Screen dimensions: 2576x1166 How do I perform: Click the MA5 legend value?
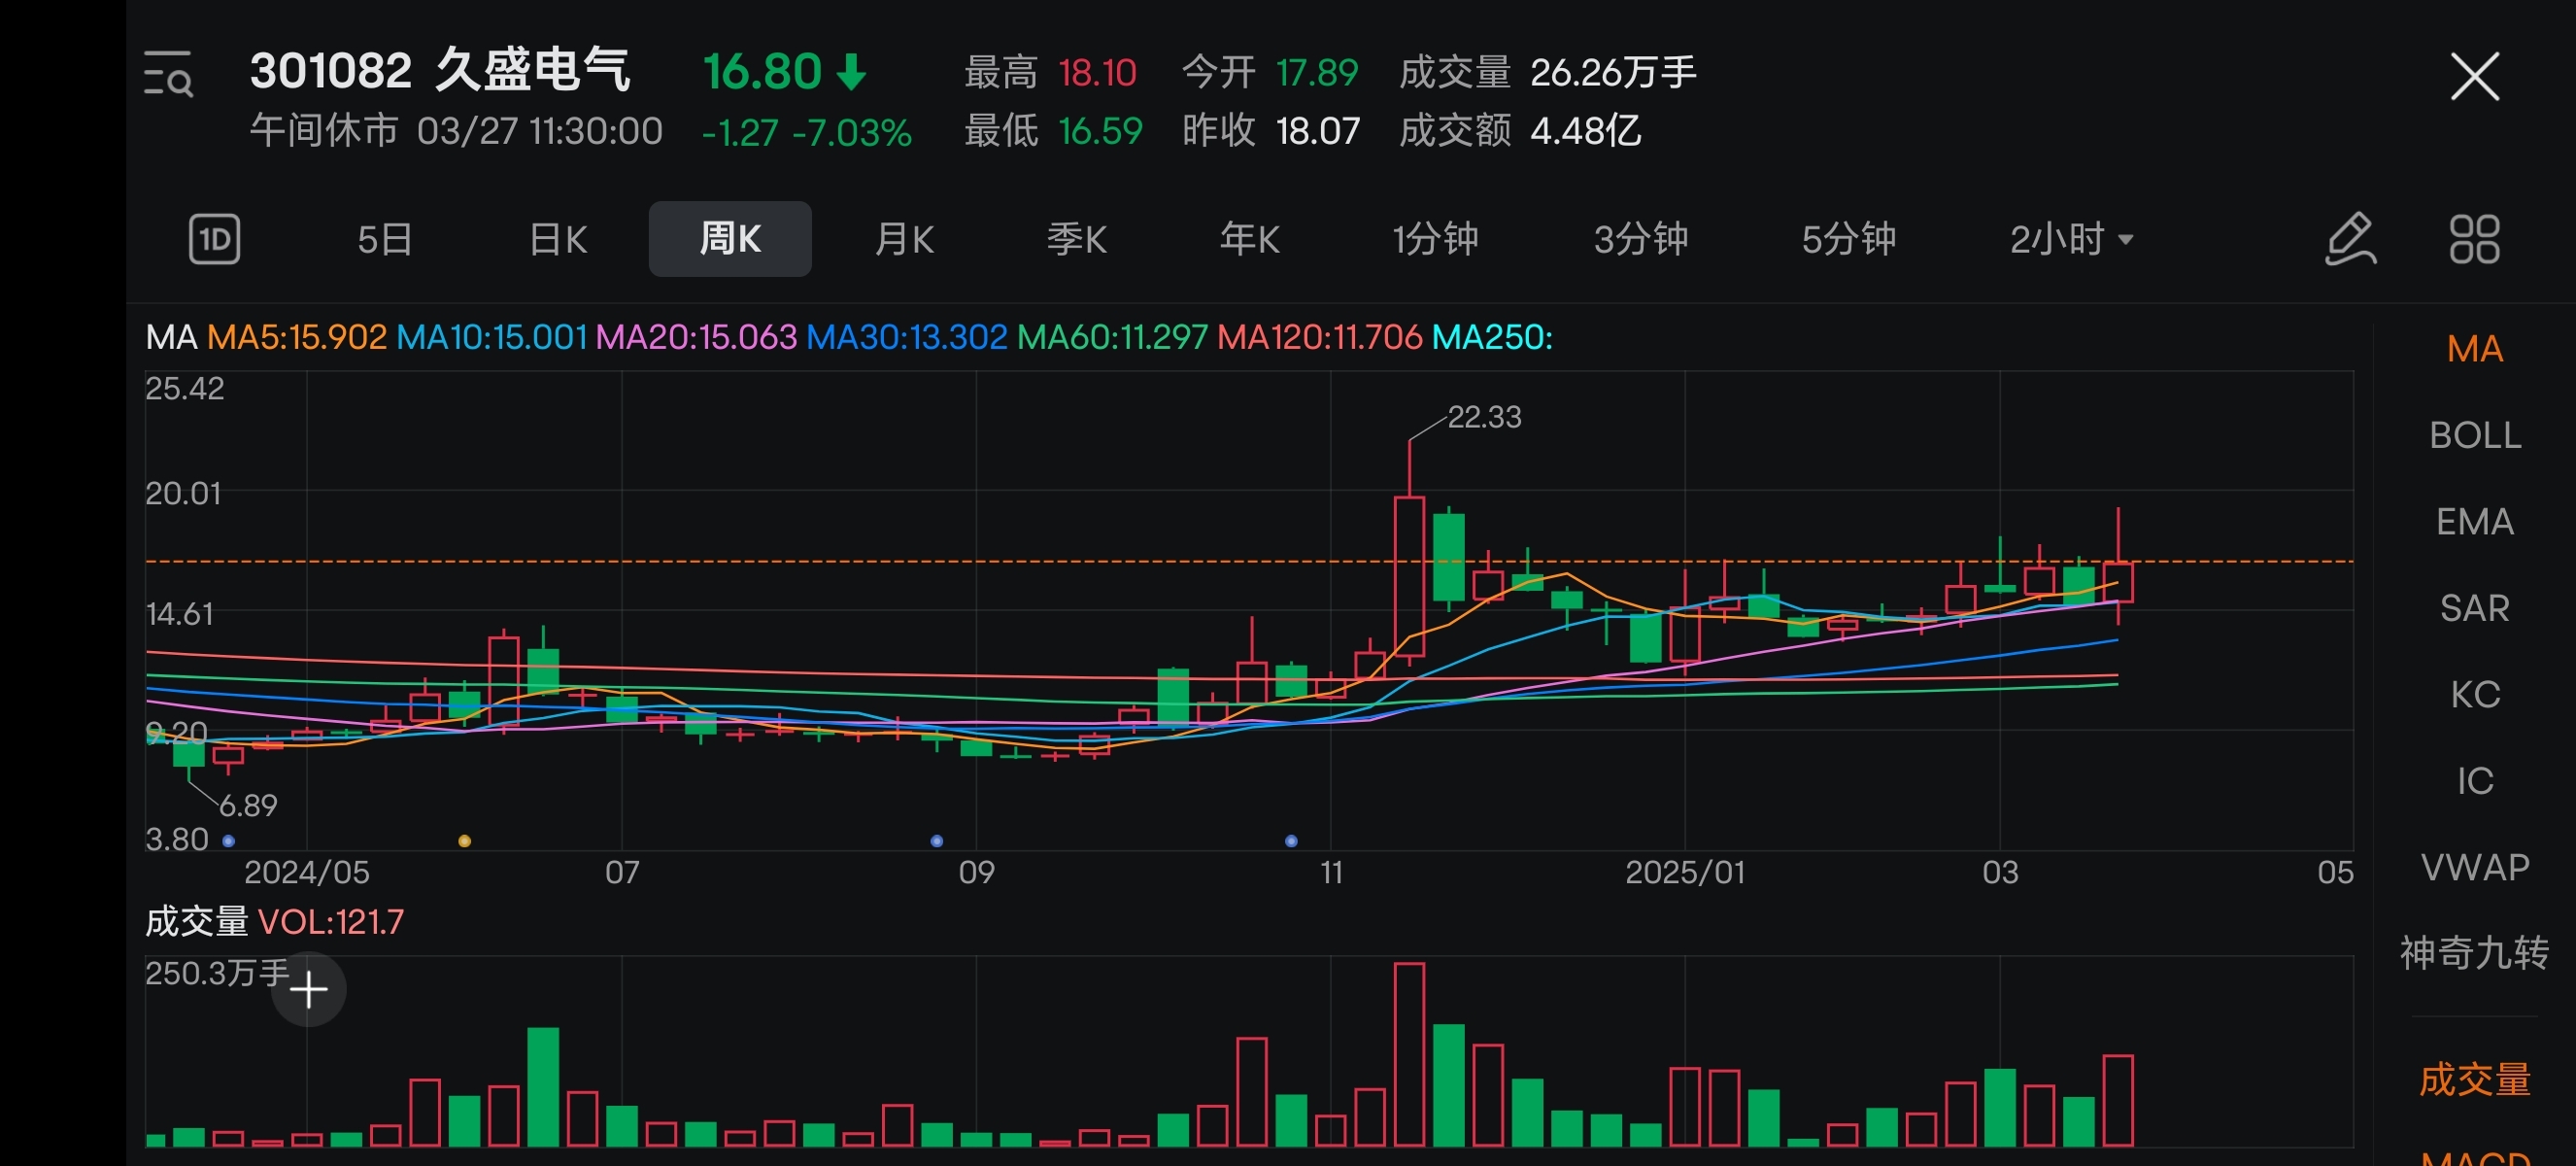point(297,337)
